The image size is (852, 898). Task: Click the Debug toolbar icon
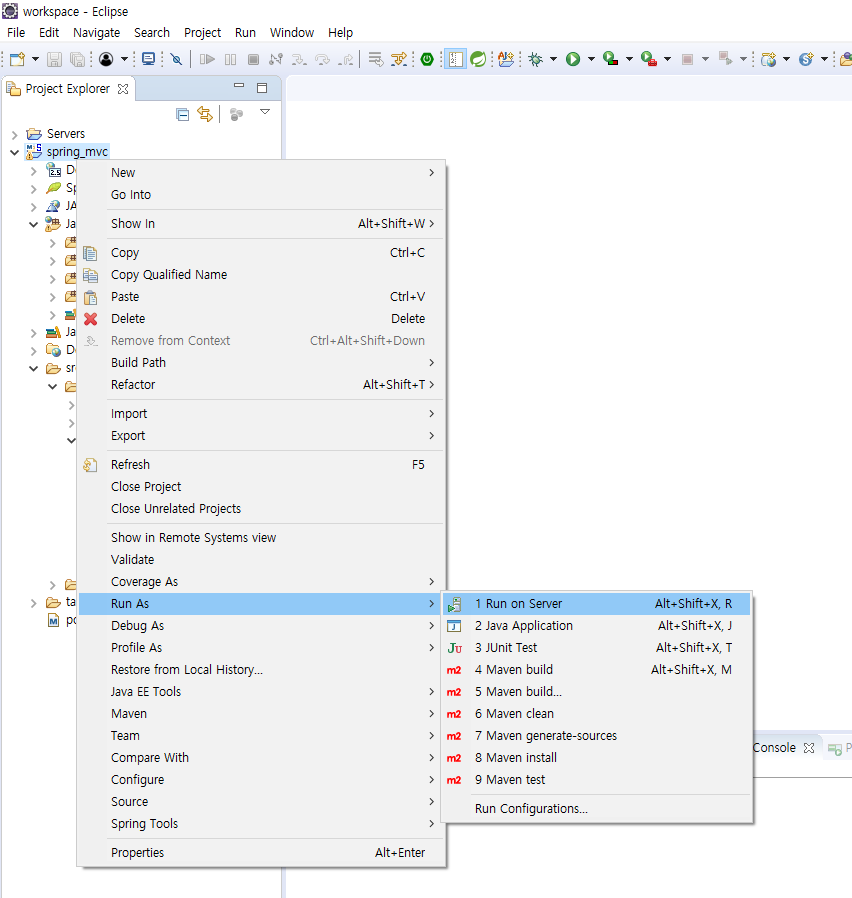pos(537,60)
